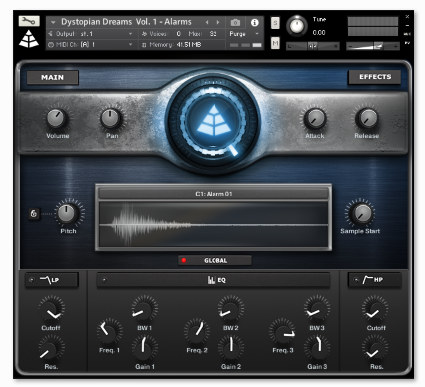Click the EQ BW 2 knob
Screen dimensions: 425x387
coord(231,309)
